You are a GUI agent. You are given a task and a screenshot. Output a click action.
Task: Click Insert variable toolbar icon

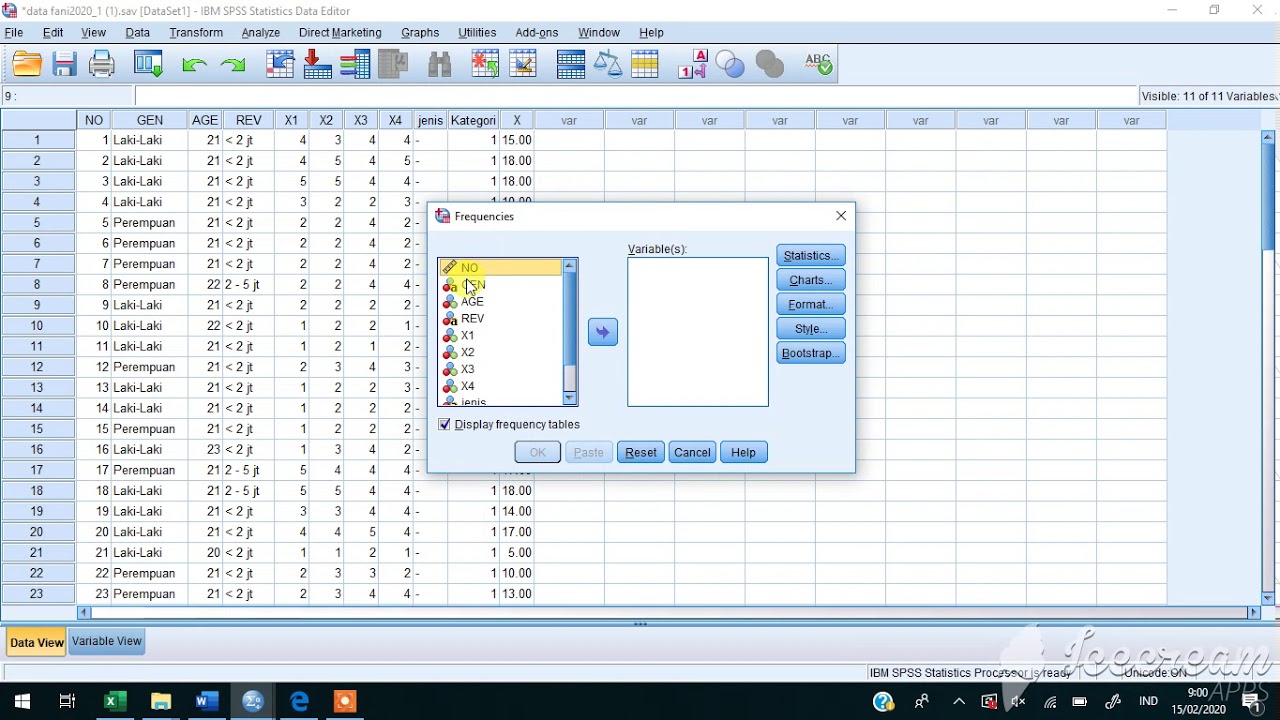pyautogui.click(x=522, y=65)
